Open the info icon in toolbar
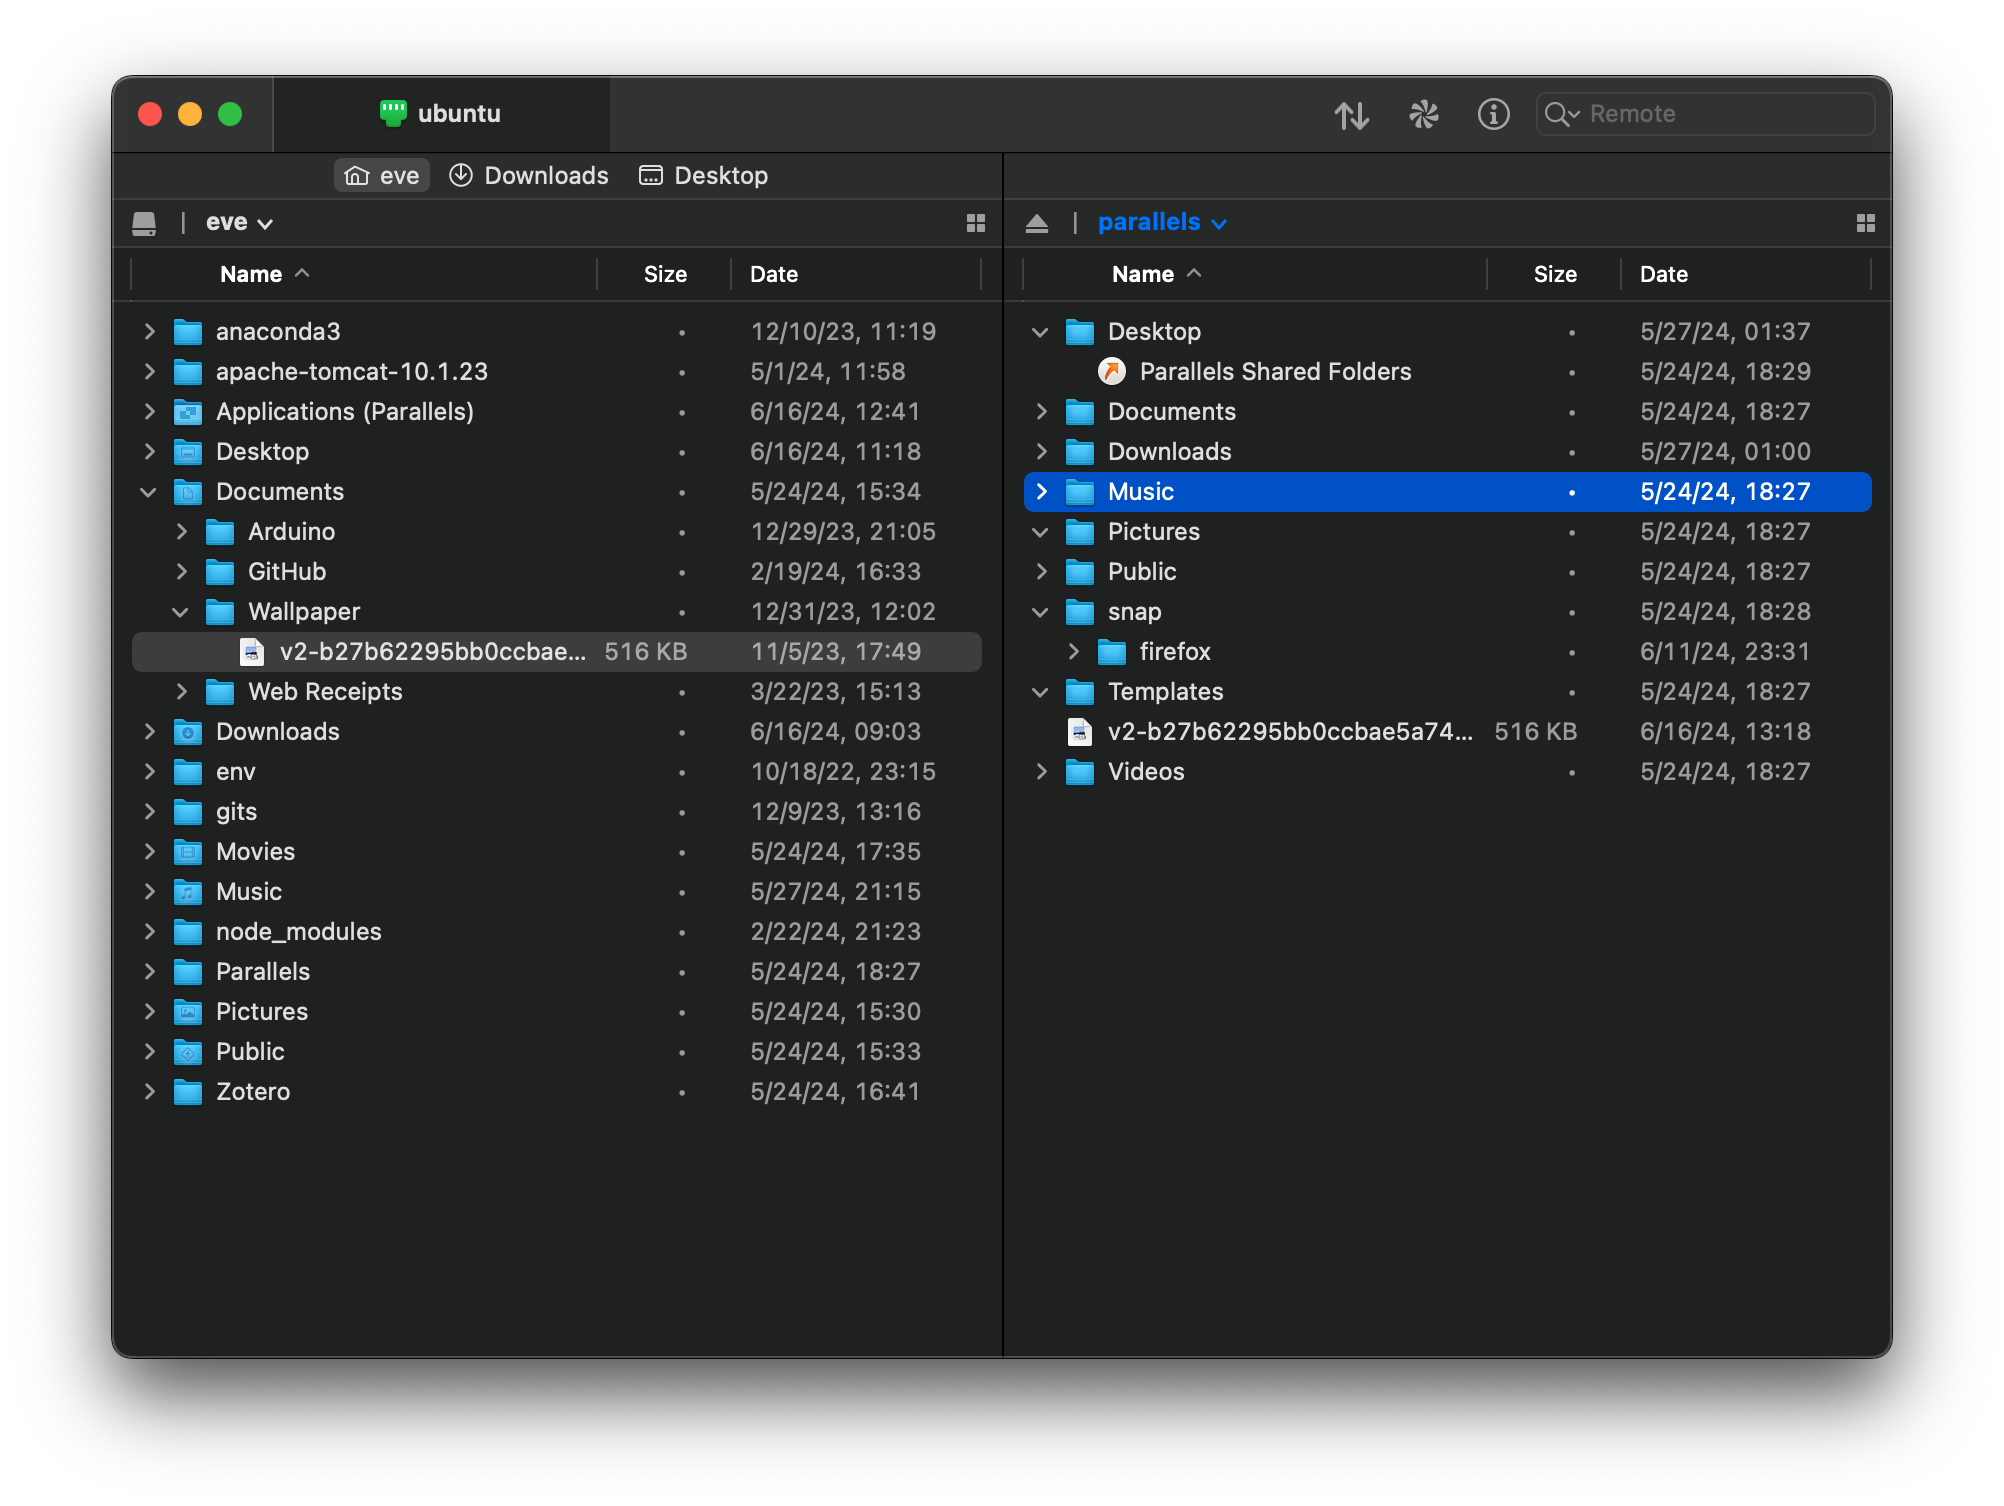The width and height of the screenshot is (2004, 1506). (x=1493, y=115)
